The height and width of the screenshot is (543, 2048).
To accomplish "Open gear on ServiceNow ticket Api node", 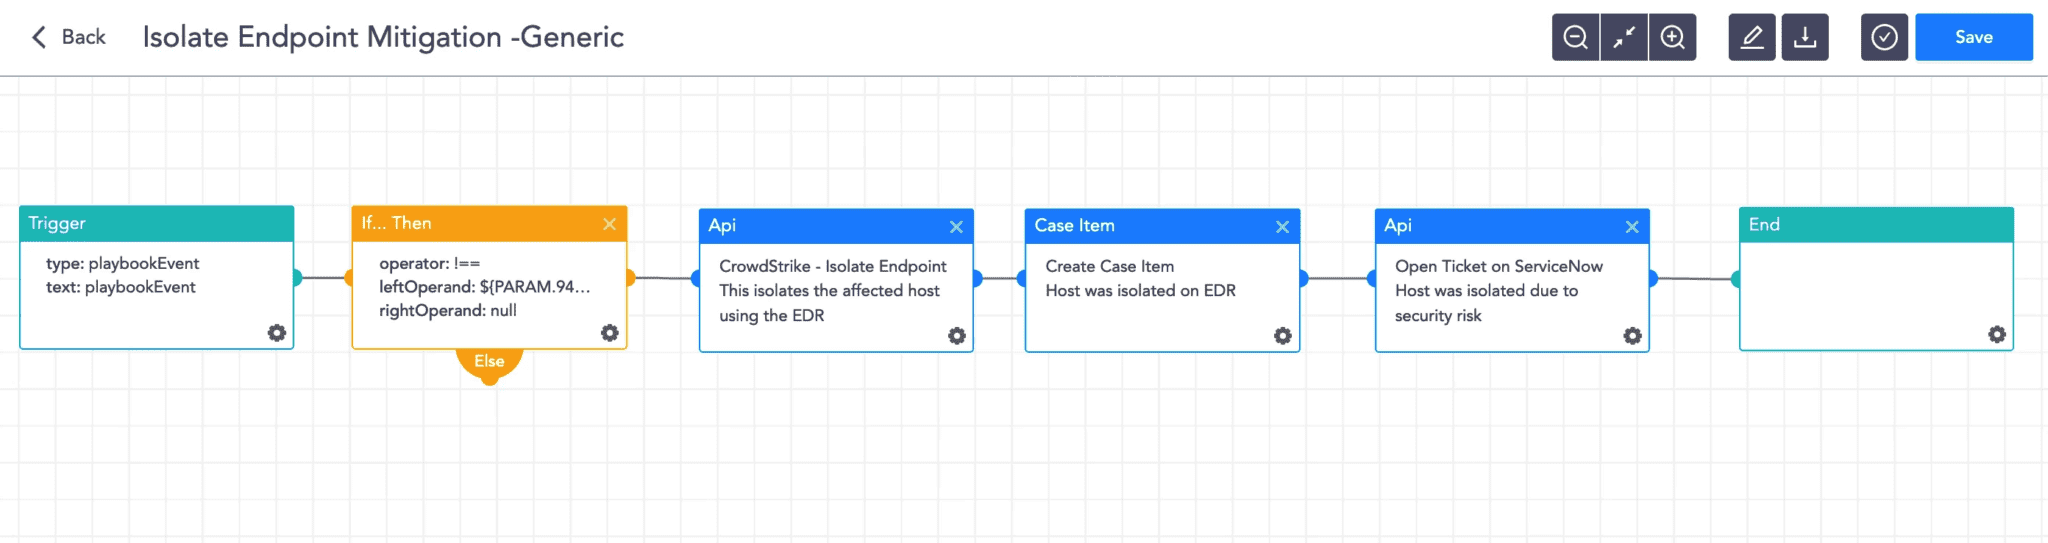I will coord(1633,336).
